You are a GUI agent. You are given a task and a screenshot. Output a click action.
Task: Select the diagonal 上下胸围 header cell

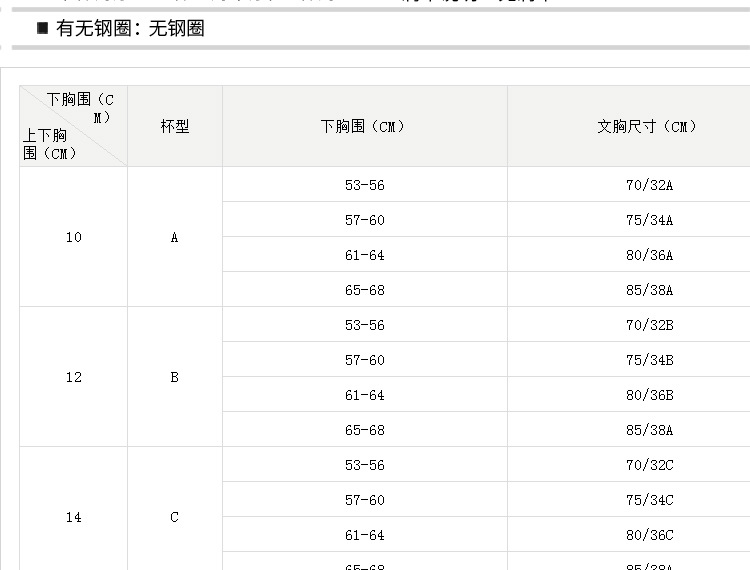(x=74, y=127)
